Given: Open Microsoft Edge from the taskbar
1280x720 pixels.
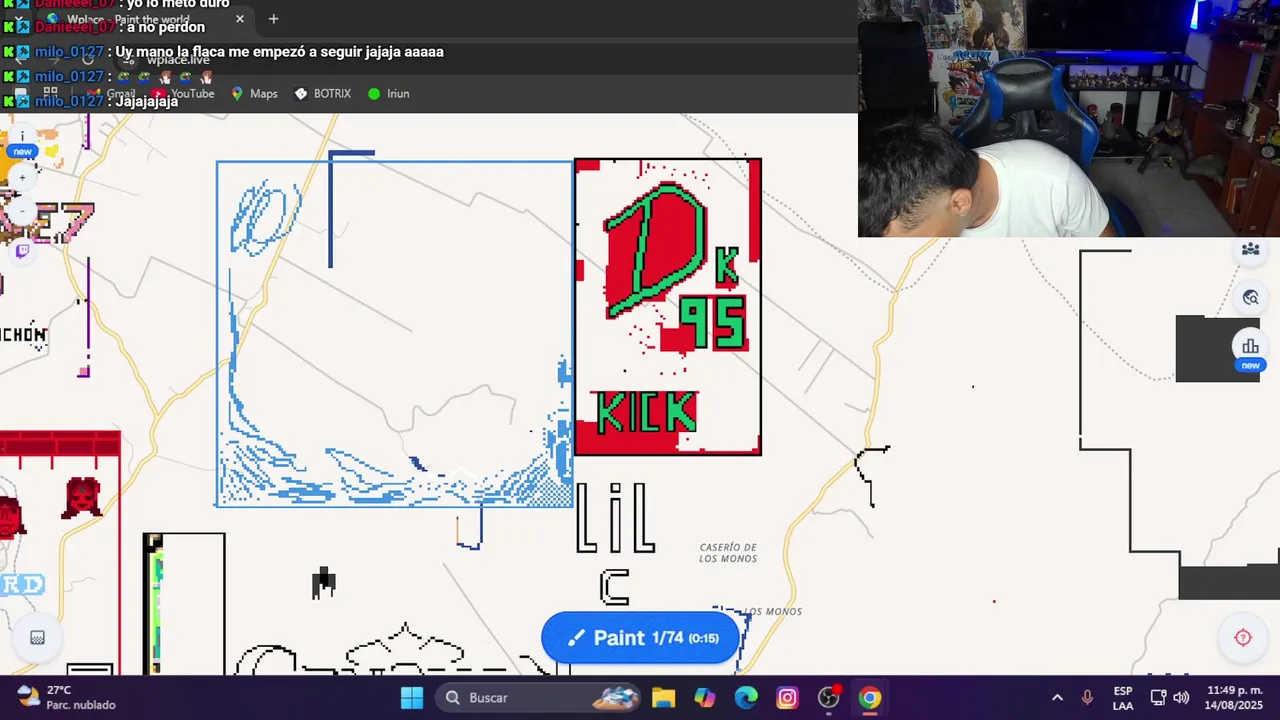Looking at the screenshot, I should [x=746, y=698].
